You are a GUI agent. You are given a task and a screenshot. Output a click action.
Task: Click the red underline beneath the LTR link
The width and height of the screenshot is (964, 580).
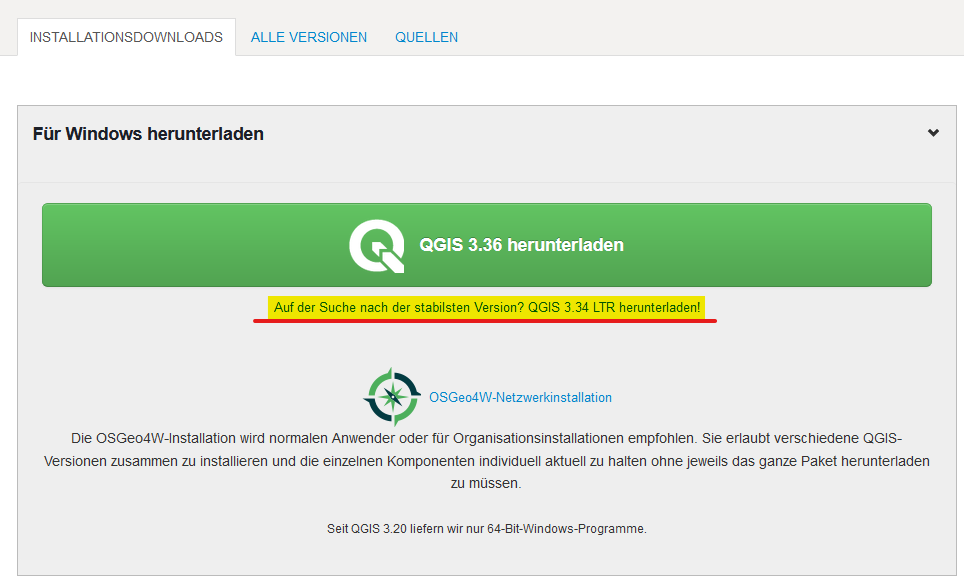click(x=486, y=323)
